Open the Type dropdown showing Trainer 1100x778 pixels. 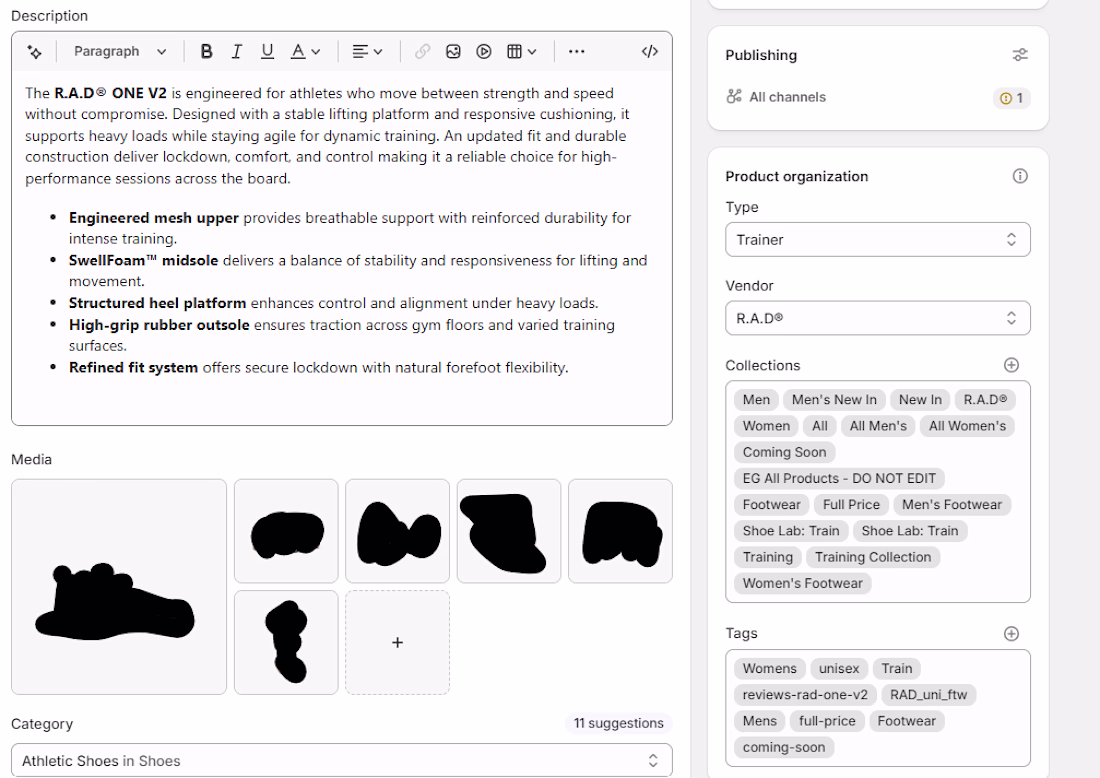[x=878, y=240]
